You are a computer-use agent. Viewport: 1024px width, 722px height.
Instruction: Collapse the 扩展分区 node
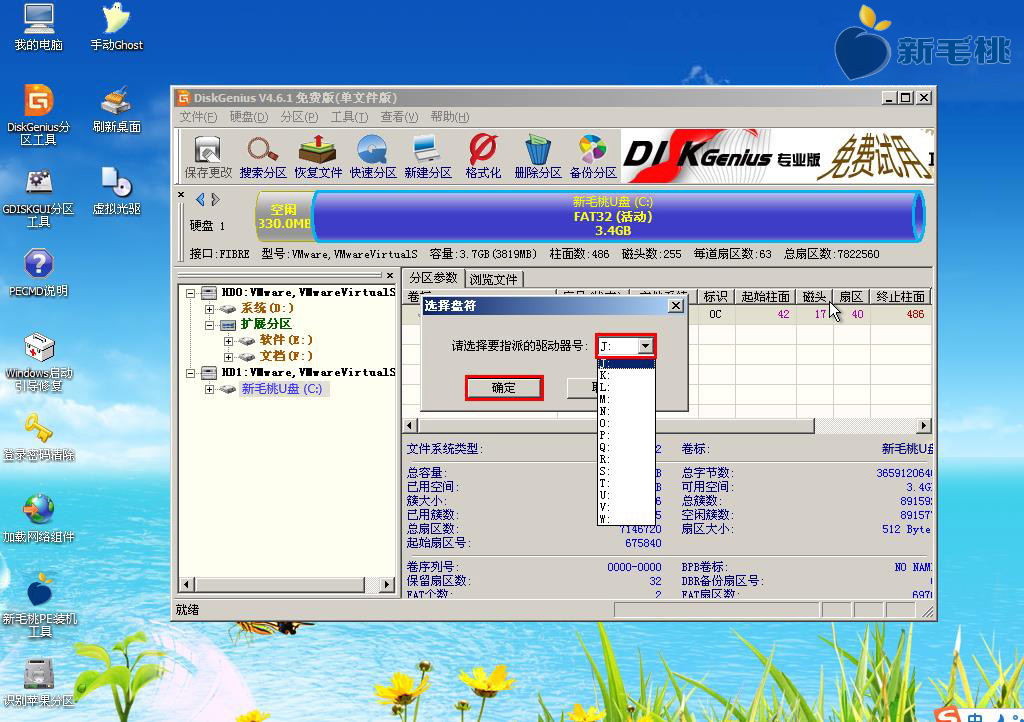pyautogui.click(x=209, y=325)
